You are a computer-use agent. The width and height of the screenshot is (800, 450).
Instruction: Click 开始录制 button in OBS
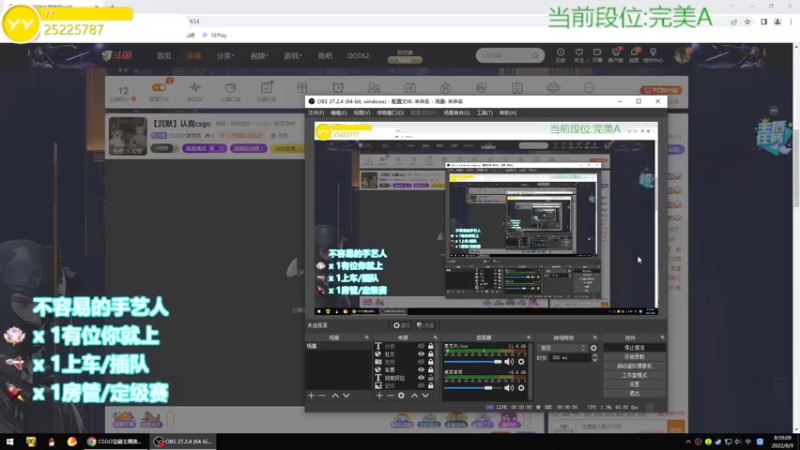tap(634, 357)
